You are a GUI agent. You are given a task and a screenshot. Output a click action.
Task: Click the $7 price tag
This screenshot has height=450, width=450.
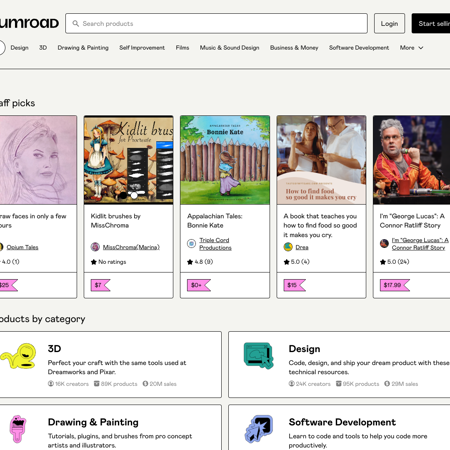coord(100,285)
